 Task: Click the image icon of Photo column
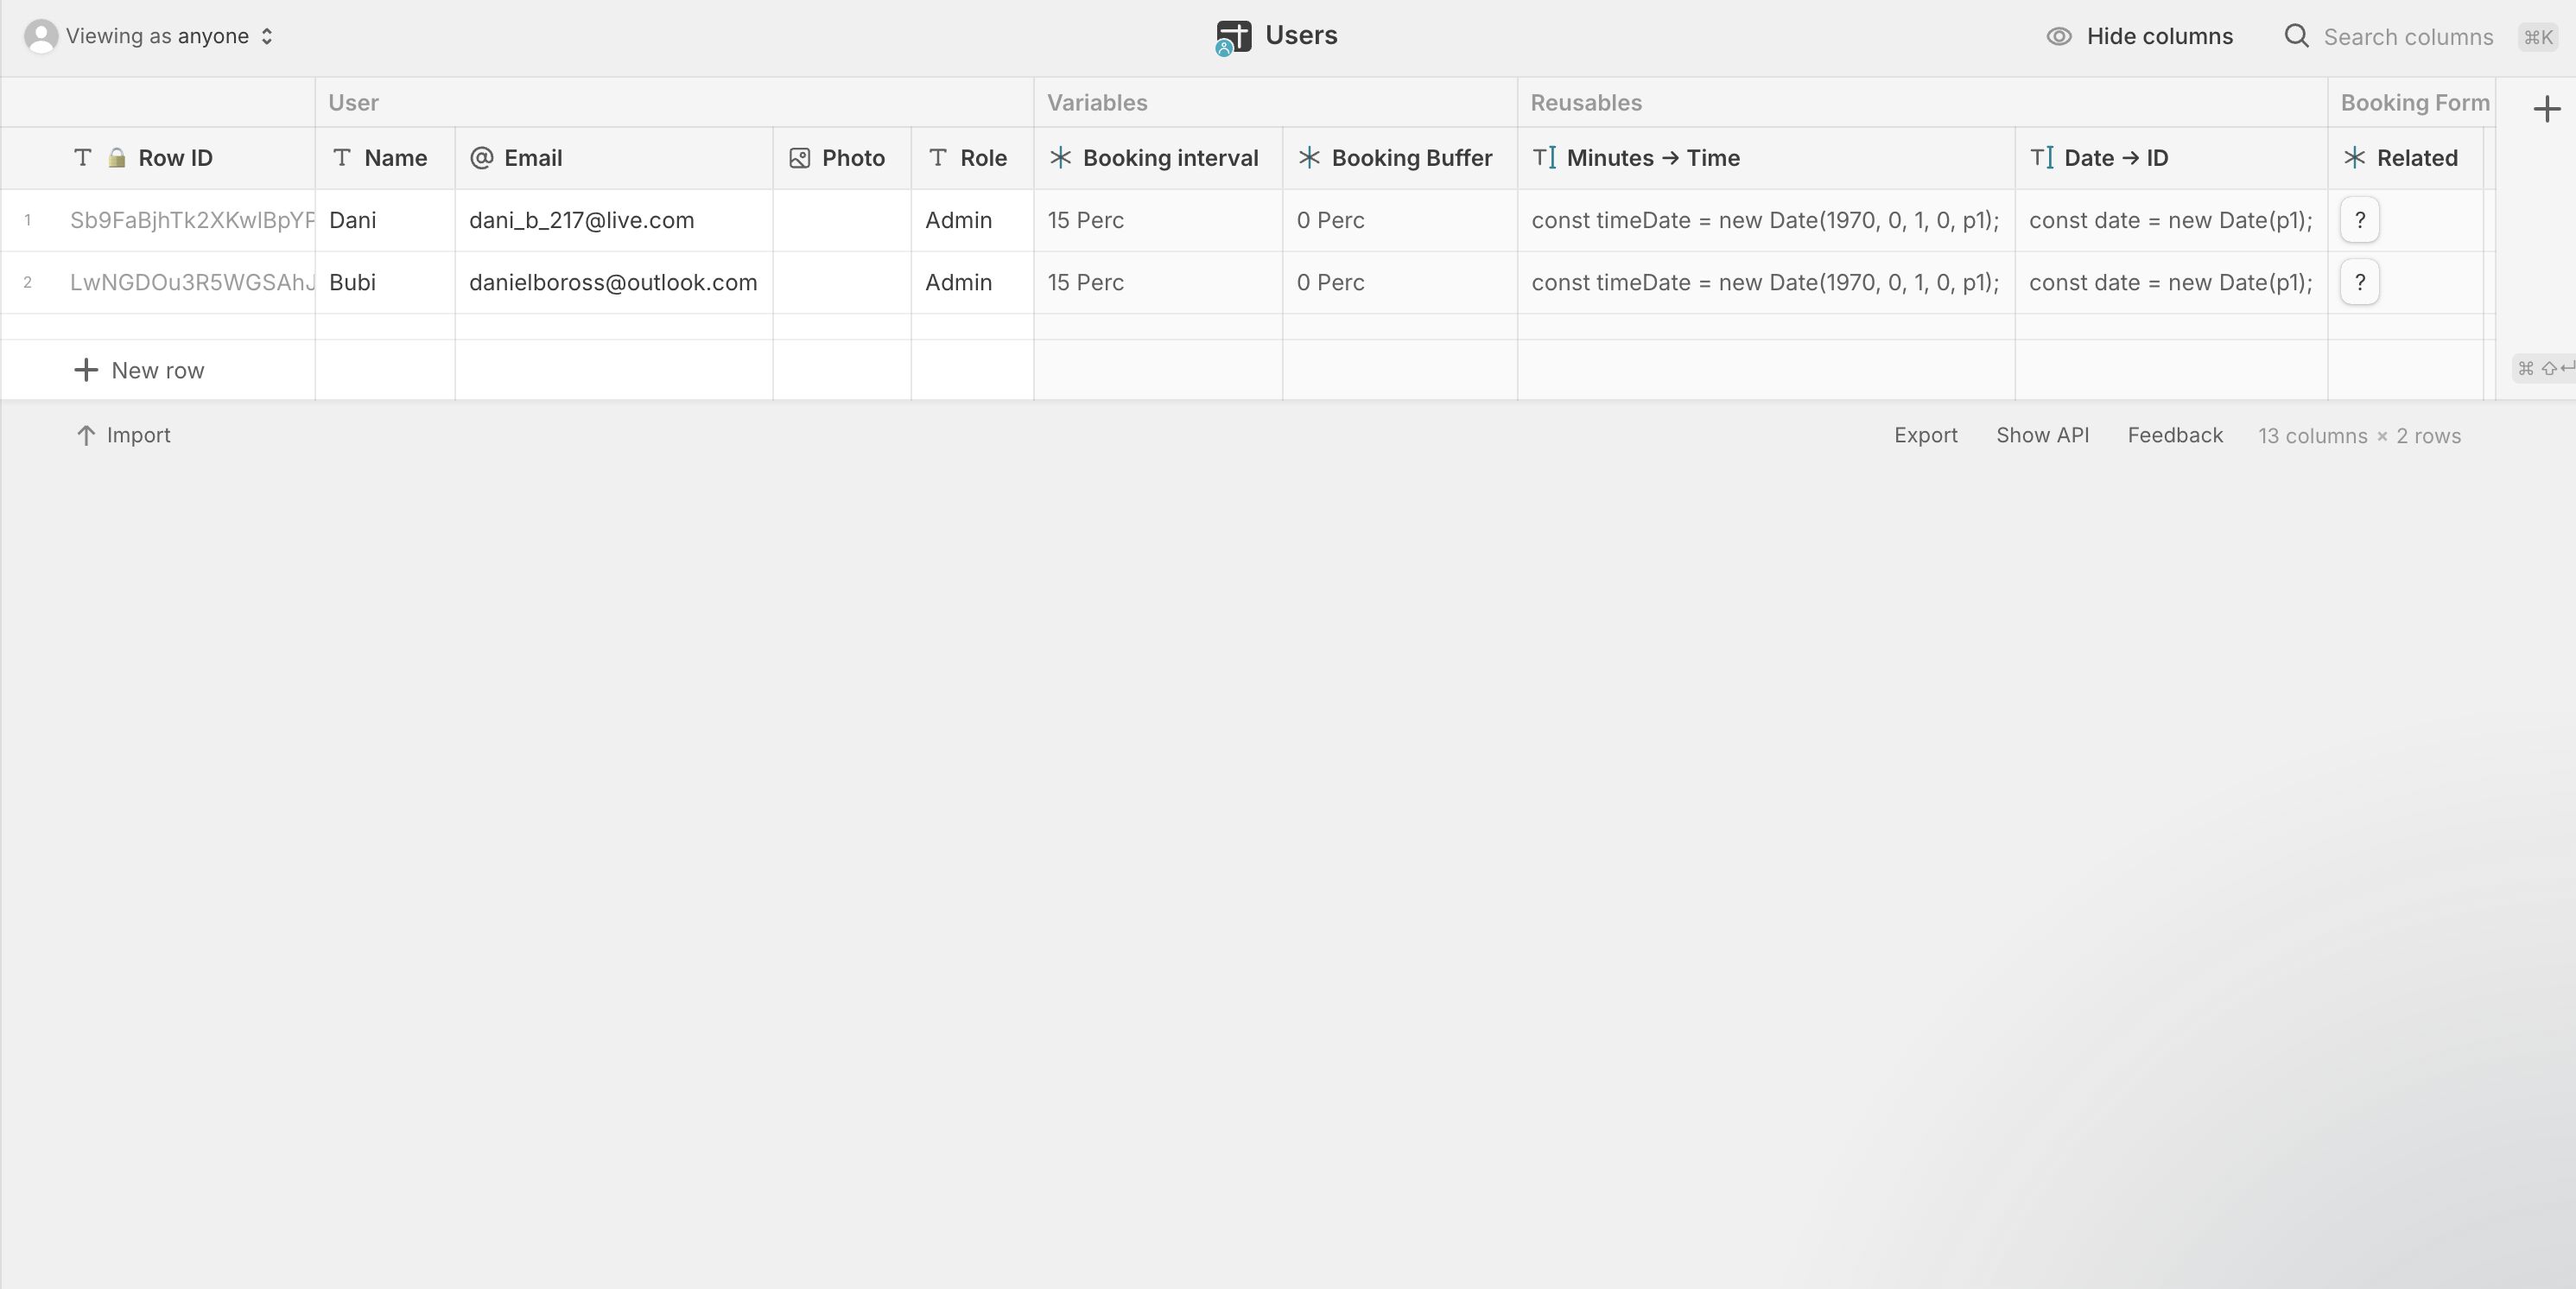(x=799, y=158)
